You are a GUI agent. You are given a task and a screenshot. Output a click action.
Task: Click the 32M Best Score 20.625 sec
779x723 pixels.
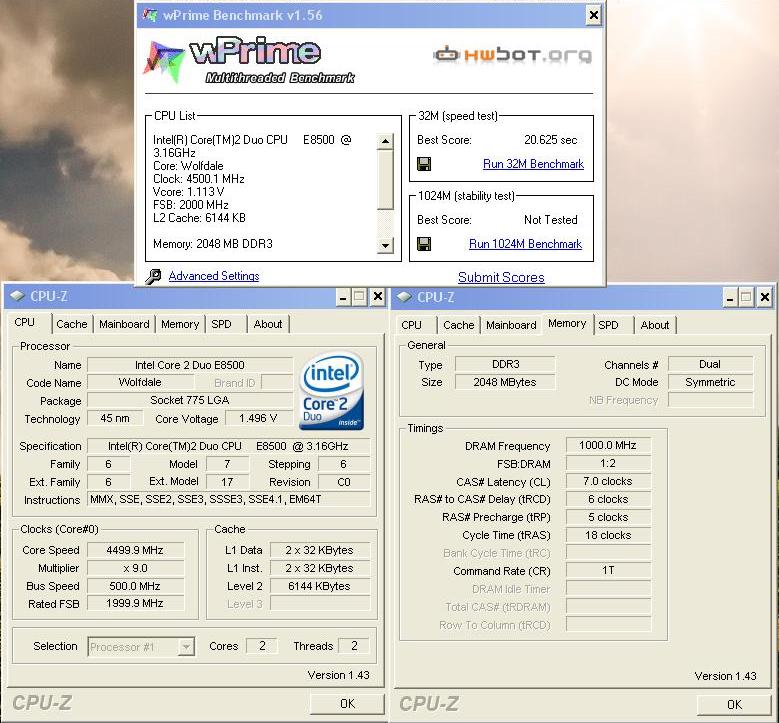click(550, 140)
